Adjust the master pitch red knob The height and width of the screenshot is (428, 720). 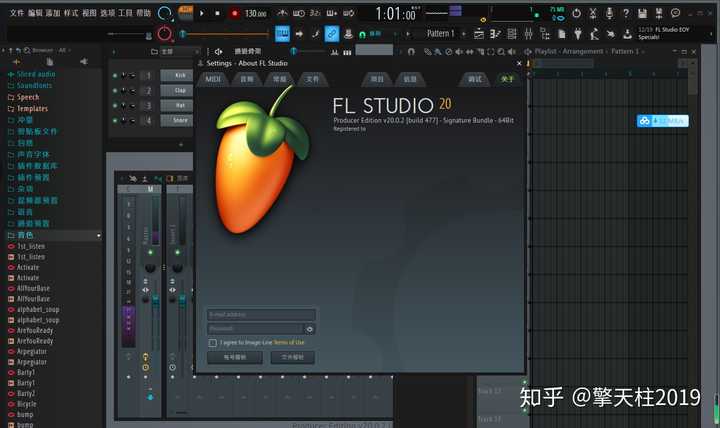(x=164, y=34)
